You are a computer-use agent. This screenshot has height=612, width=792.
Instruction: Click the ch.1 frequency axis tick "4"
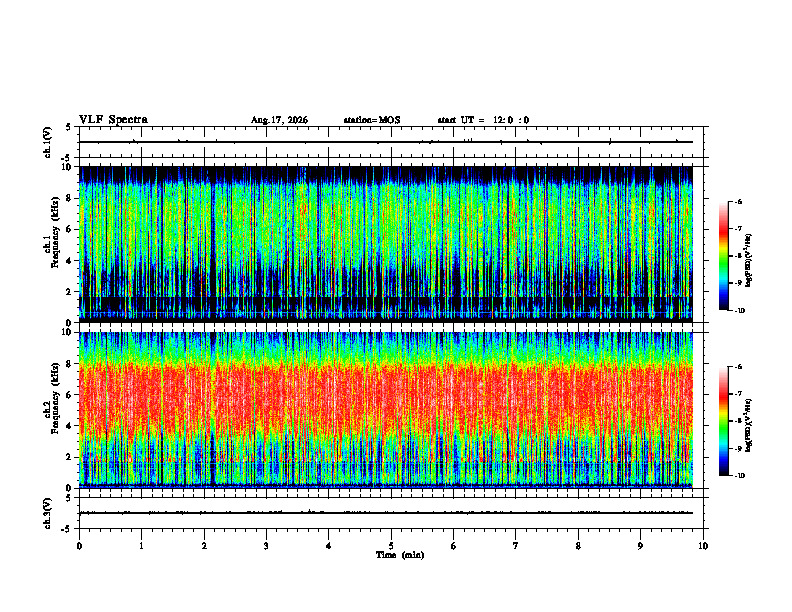click(70, 261)
